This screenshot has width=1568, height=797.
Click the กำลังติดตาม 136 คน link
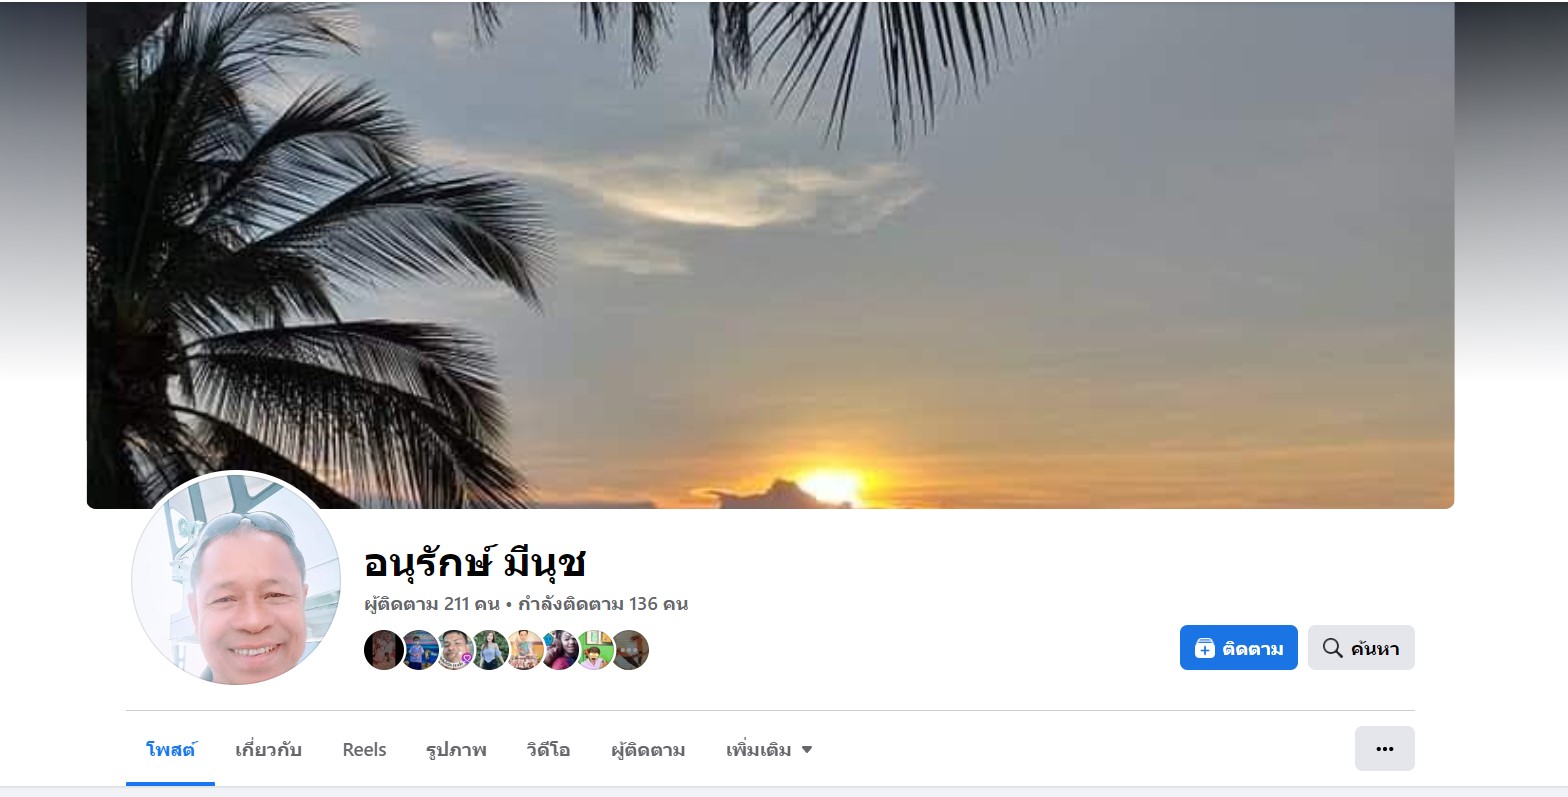tap(603, 604)
